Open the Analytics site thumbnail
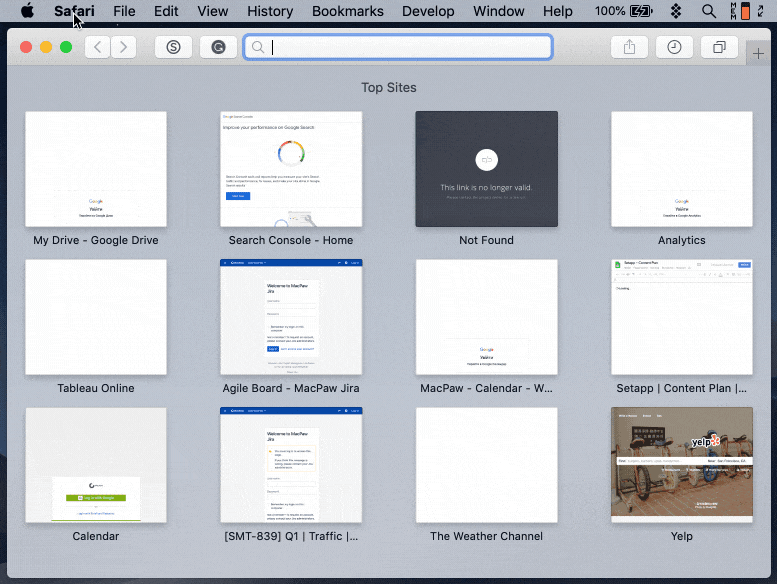The image size is (777, 584). coord(681,169)
